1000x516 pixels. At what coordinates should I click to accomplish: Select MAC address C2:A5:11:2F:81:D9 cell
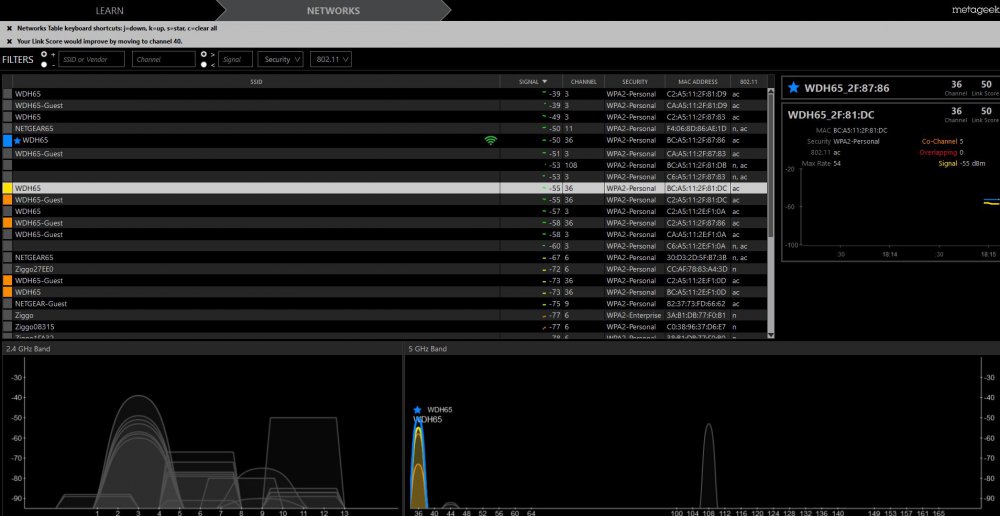click(x=696, y=94)
